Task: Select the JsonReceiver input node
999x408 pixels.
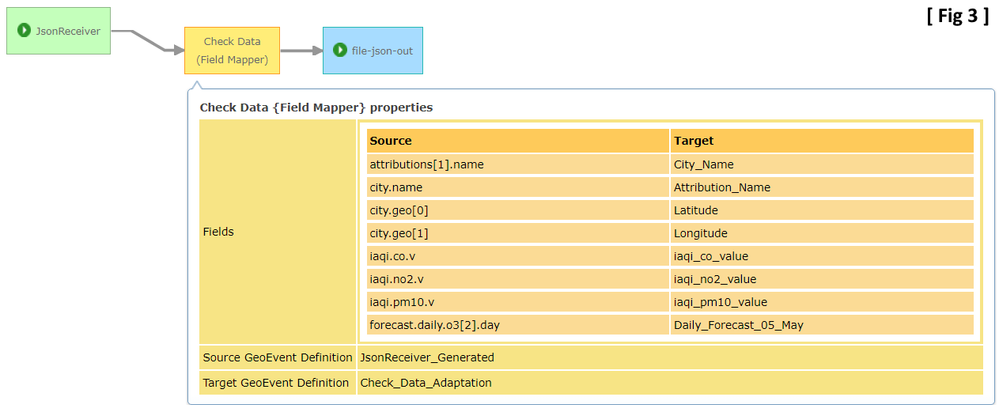Action: 58,30
